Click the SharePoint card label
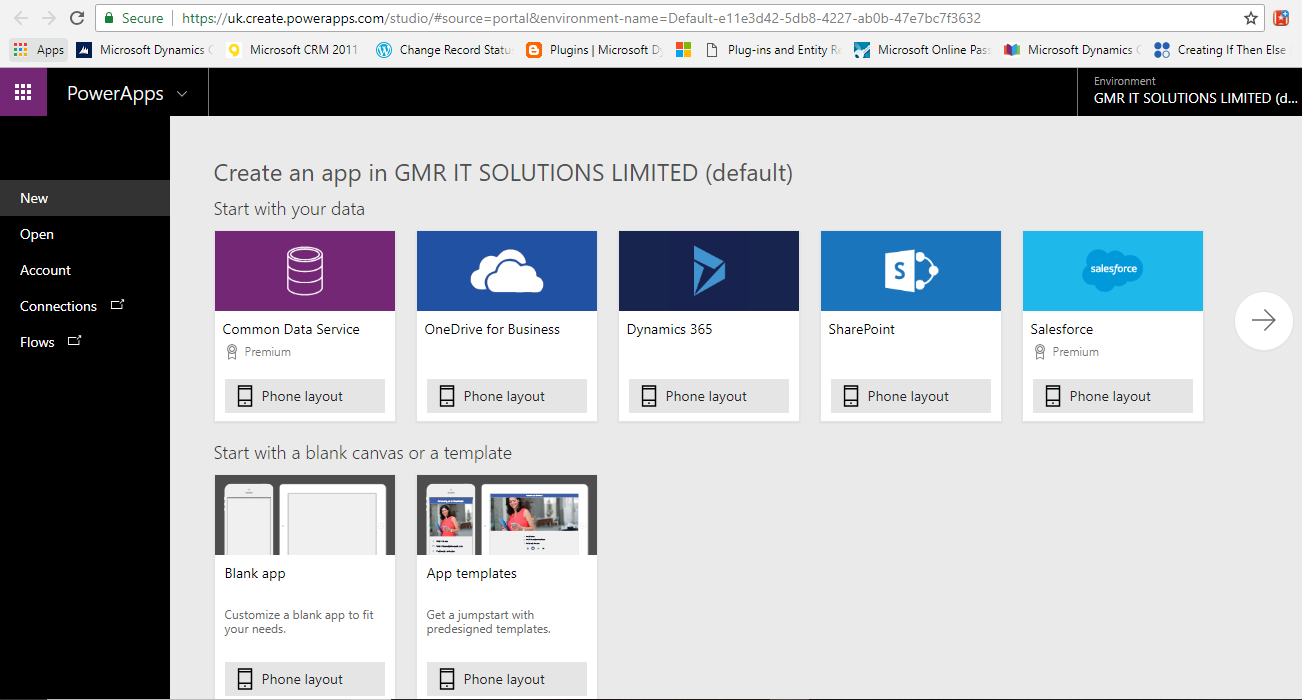The image size is (1302, 700). click(x=862, y=329)
